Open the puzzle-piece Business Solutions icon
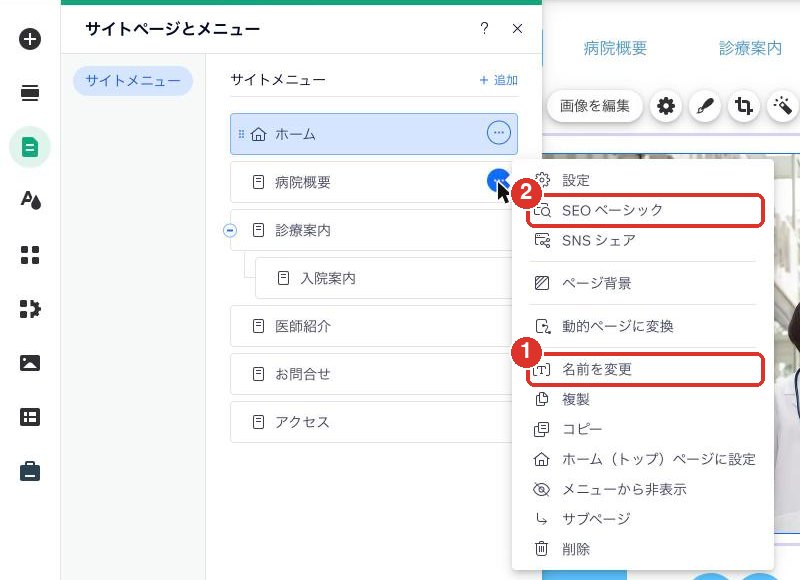Image resolution: width=800 pixels, height=580 pixels. point(30,309)
